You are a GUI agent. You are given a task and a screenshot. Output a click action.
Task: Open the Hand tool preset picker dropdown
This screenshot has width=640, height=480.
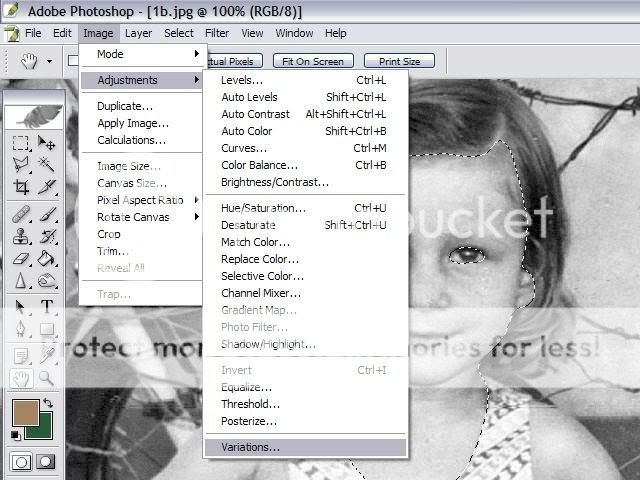point(51,61)
